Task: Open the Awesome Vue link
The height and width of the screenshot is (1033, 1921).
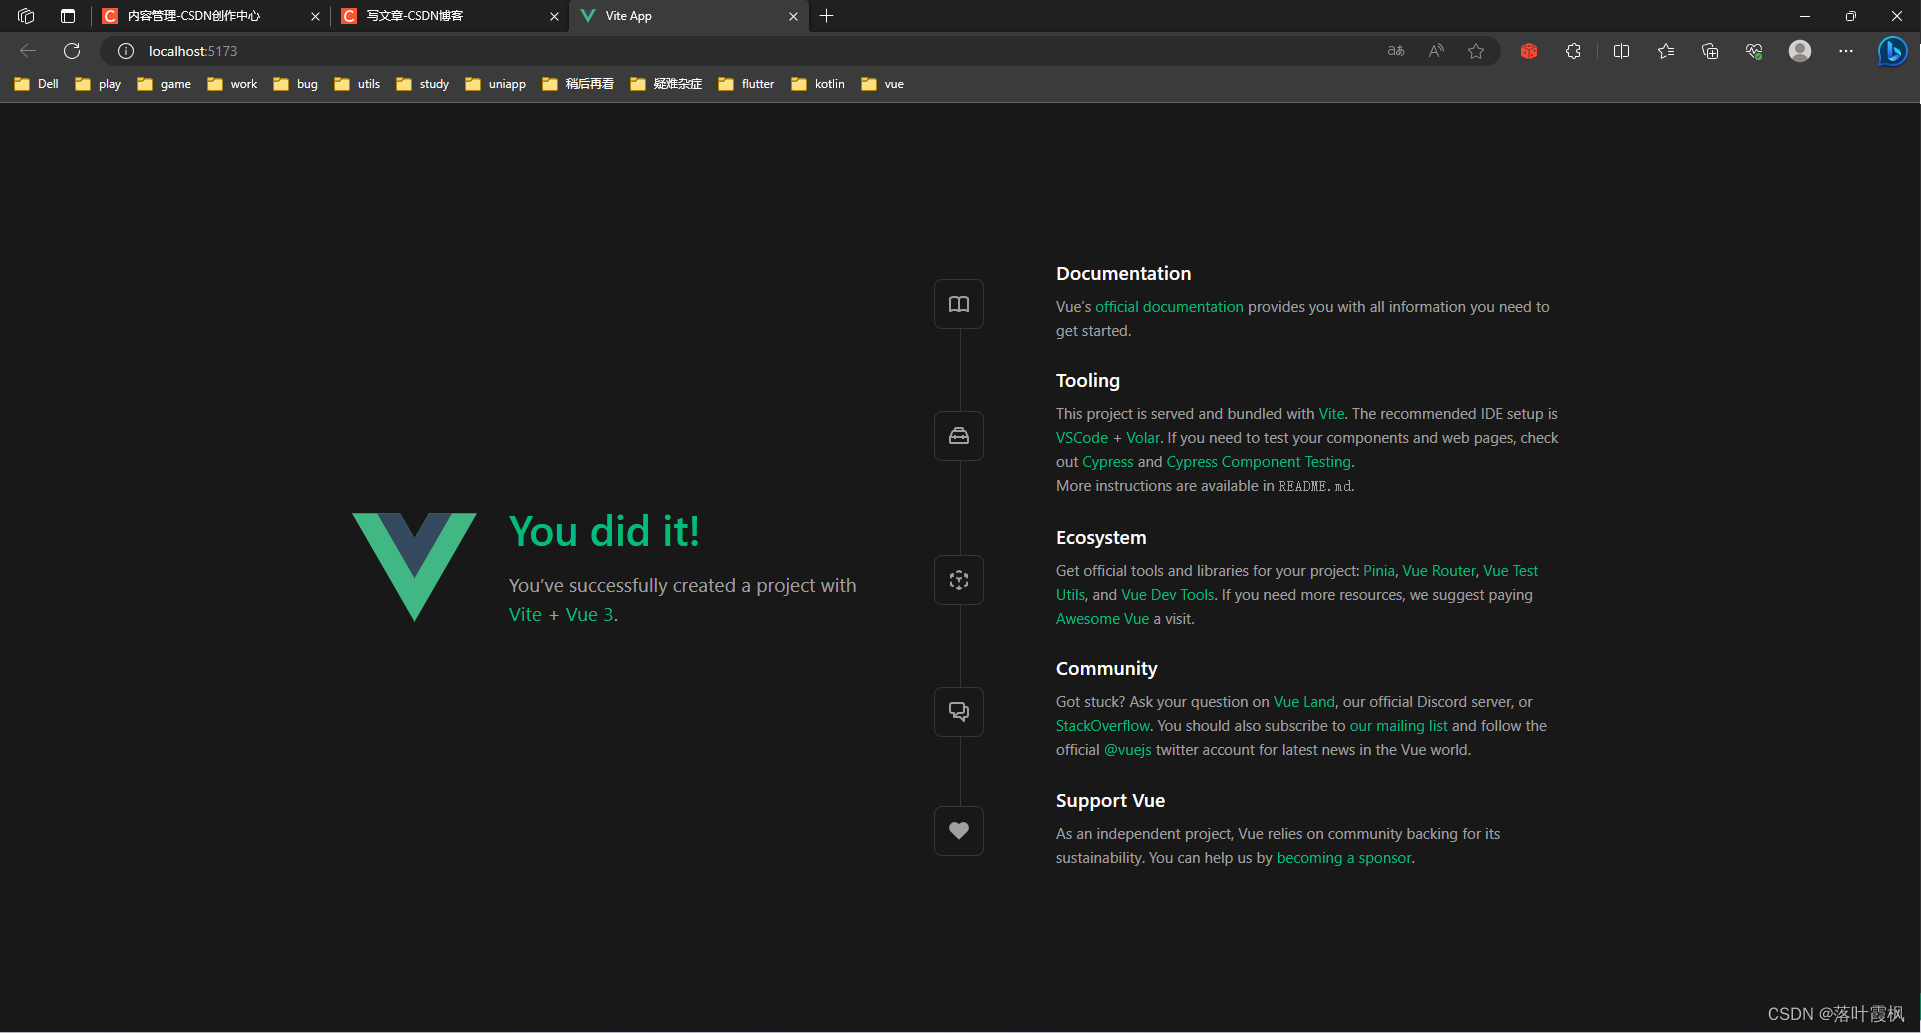Action: click(x=1102, y=619)
